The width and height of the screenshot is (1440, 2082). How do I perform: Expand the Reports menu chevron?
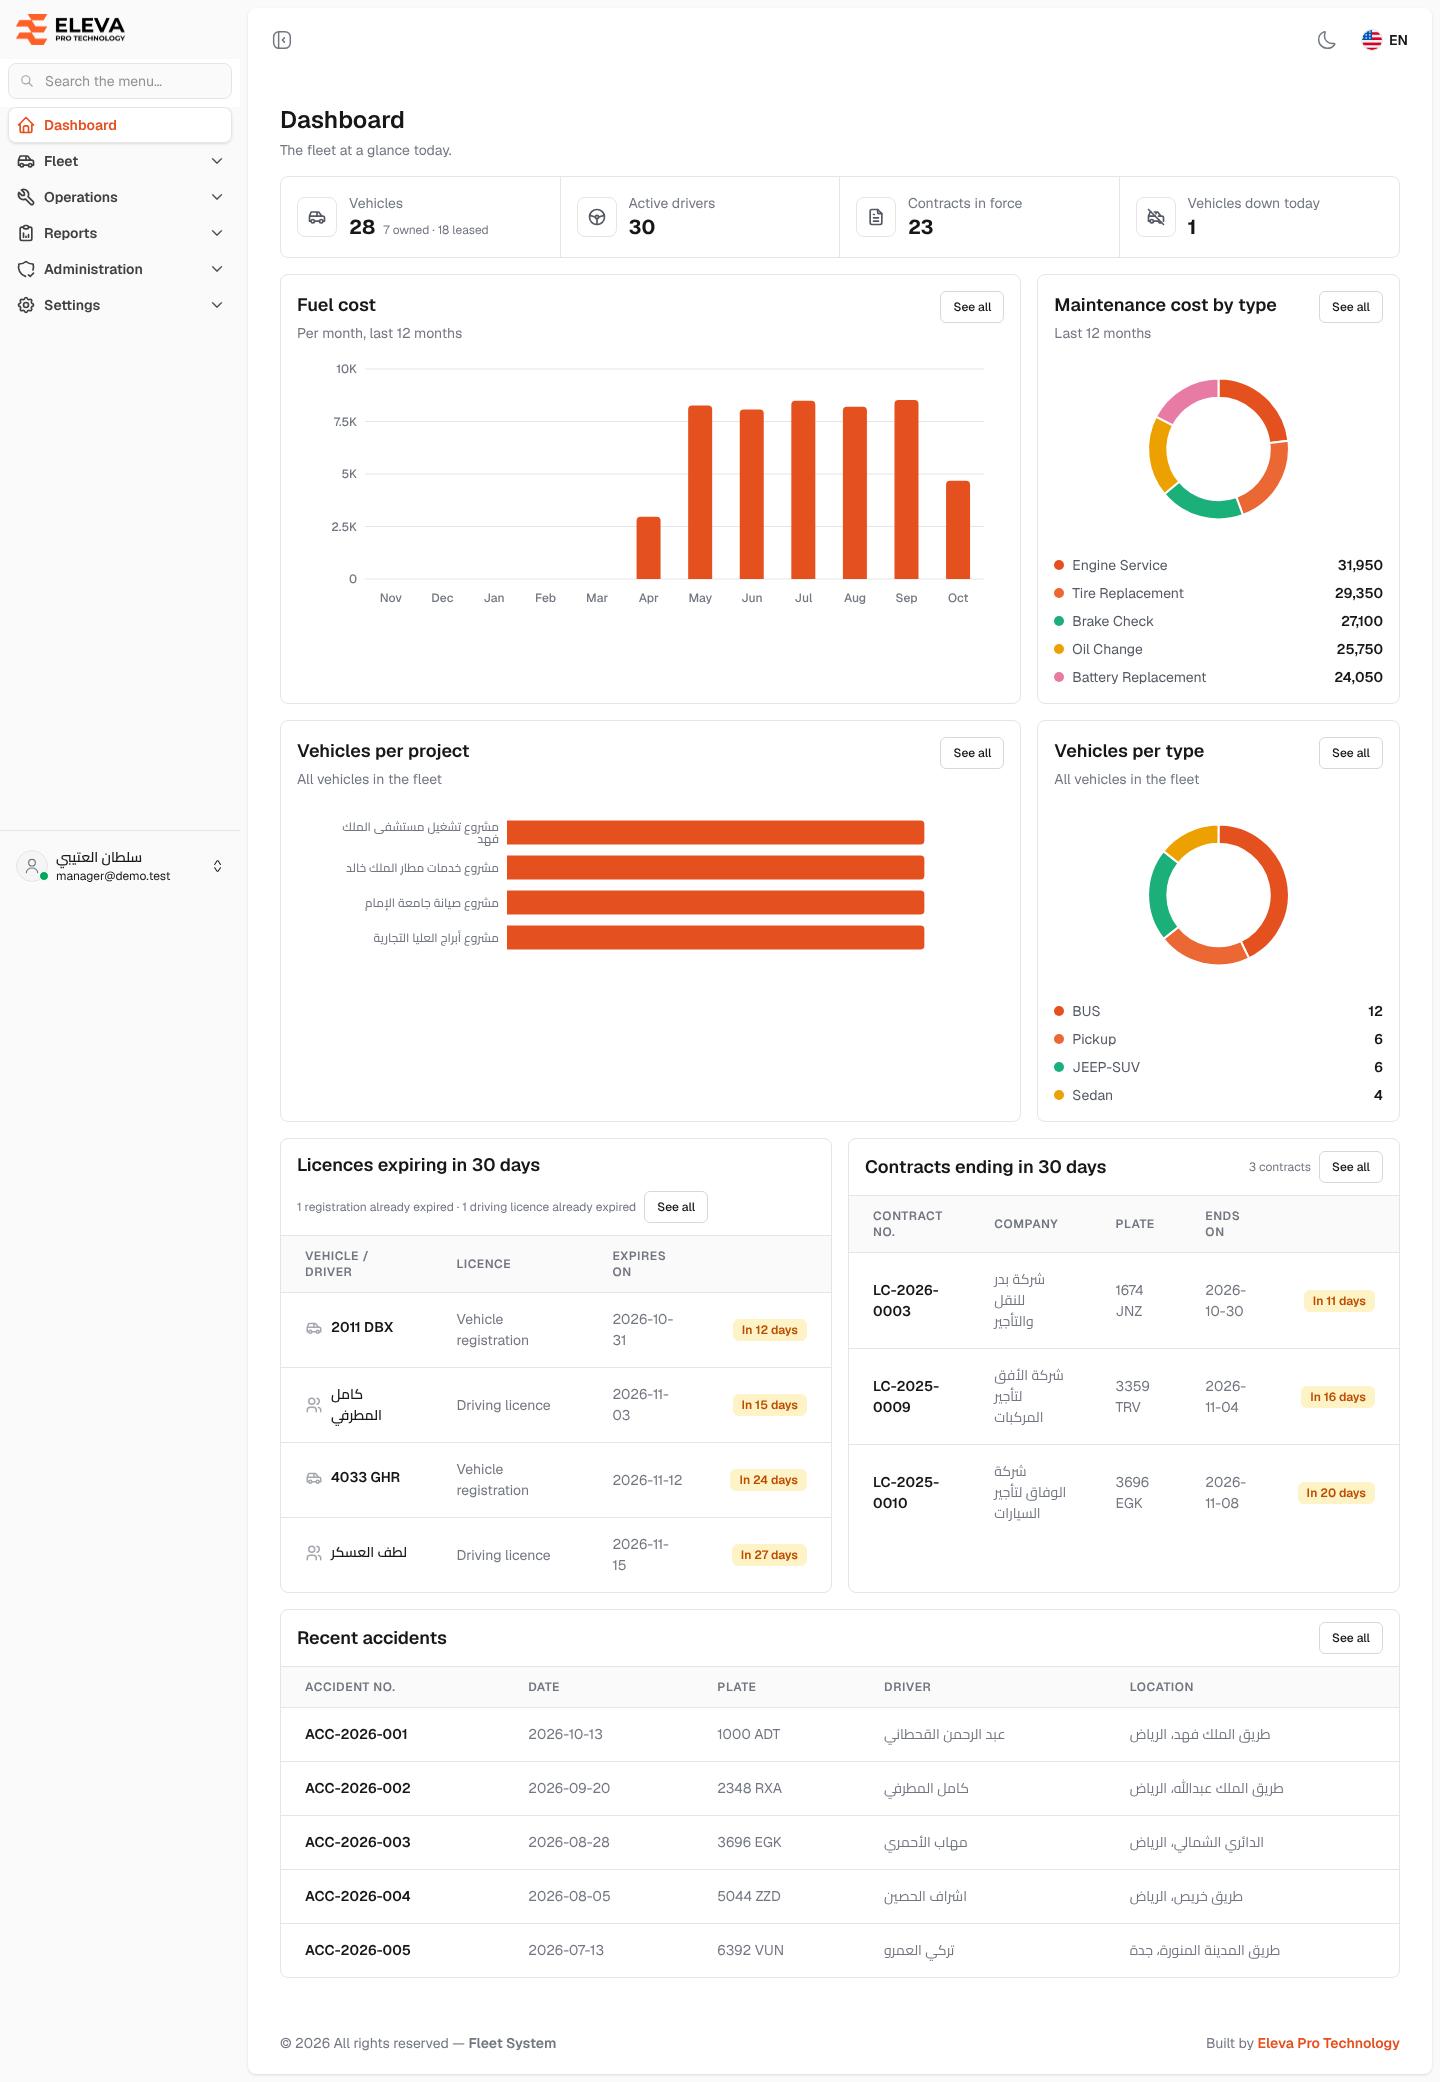click(217, 233)
